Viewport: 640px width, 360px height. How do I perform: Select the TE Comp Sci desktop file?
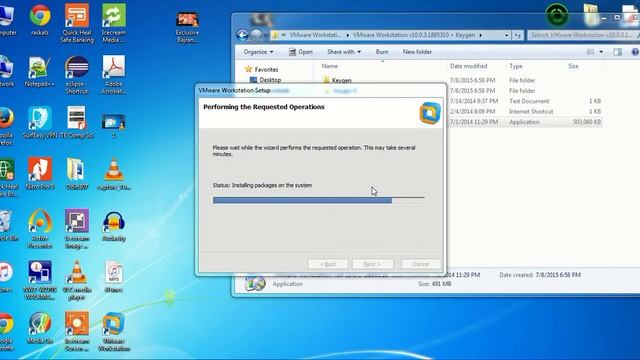[x=77, y=122]
